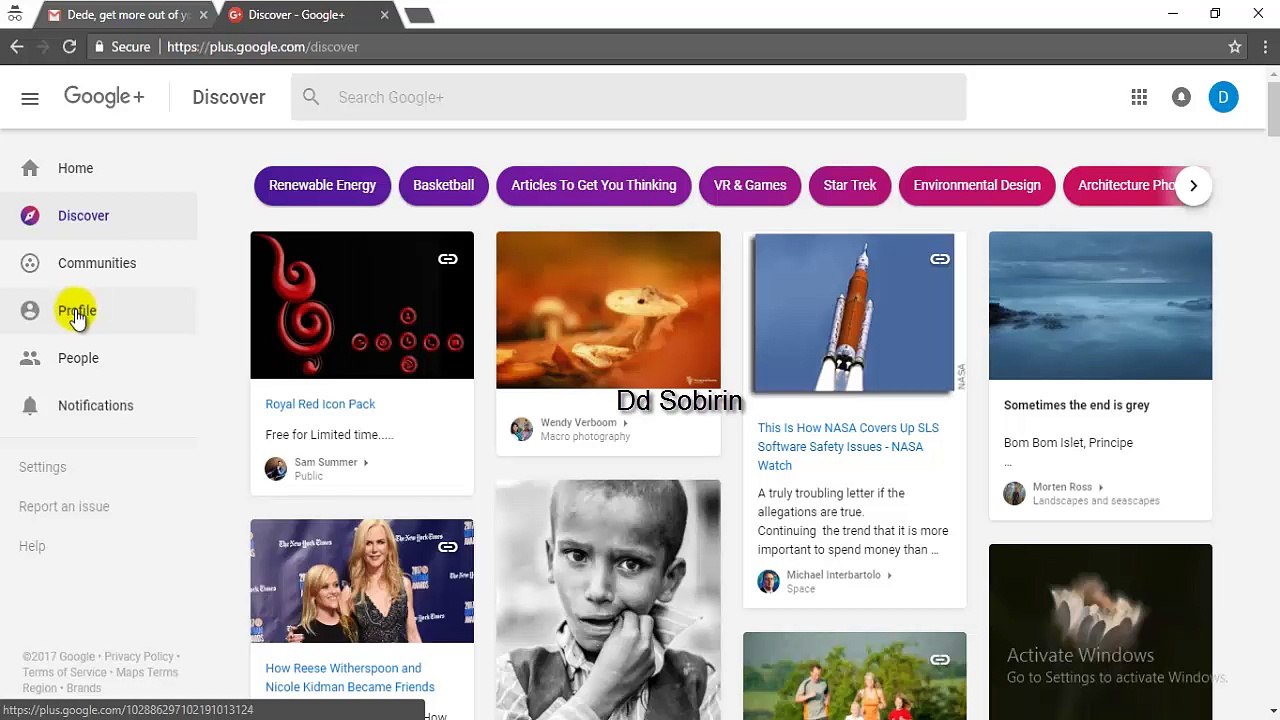Click Morten Ross author name
Viewport: 1280px width, 720px height.
point(1062,487)
